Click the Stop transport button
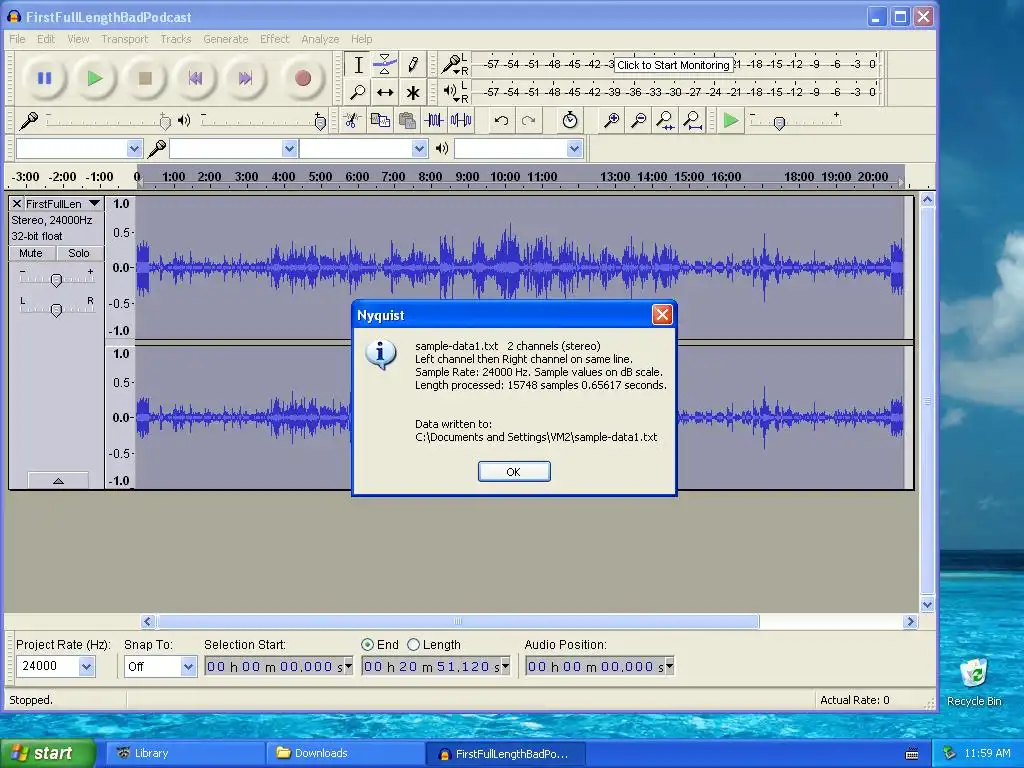1024x768 pixels. tap(145, 78)
